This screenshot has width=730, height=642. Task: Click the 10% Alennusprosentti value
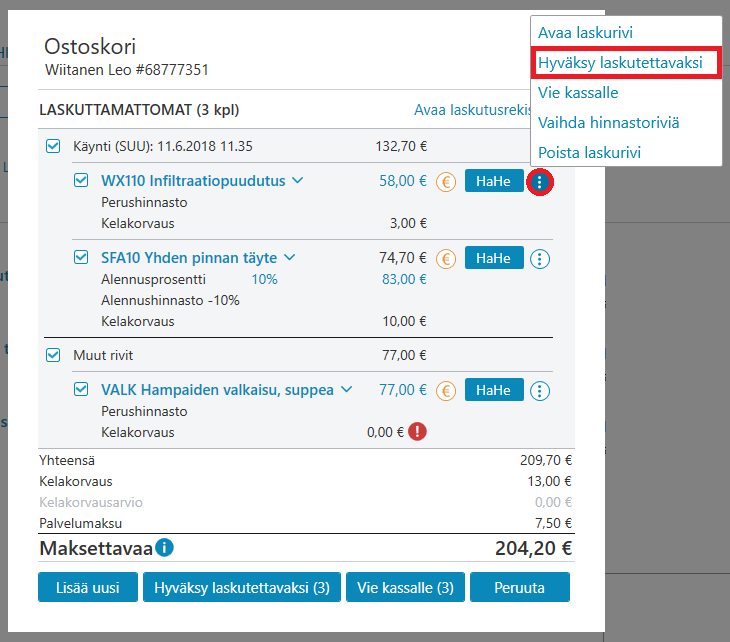coord(264,279)
